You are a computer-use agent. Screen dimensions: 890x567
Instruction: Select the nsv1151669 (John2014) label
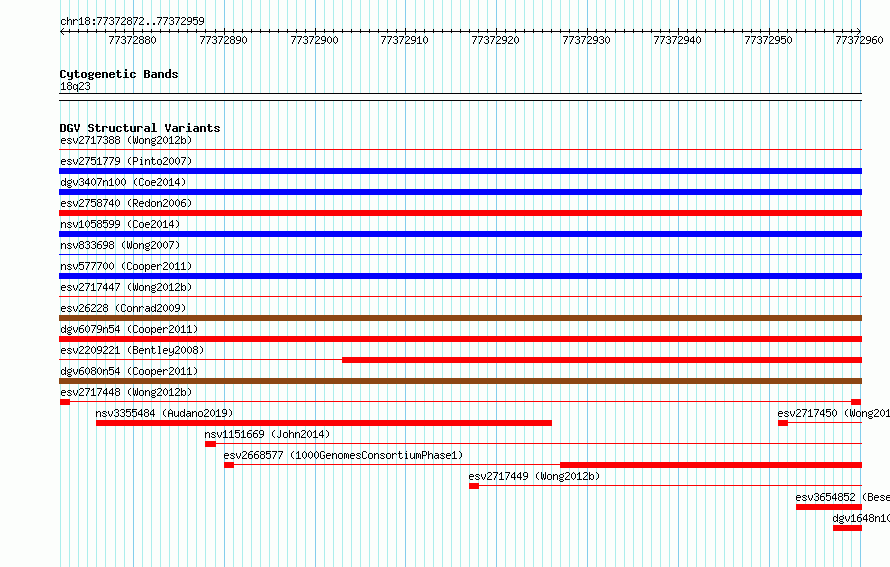pyautogui.click(x=267, y=434)
